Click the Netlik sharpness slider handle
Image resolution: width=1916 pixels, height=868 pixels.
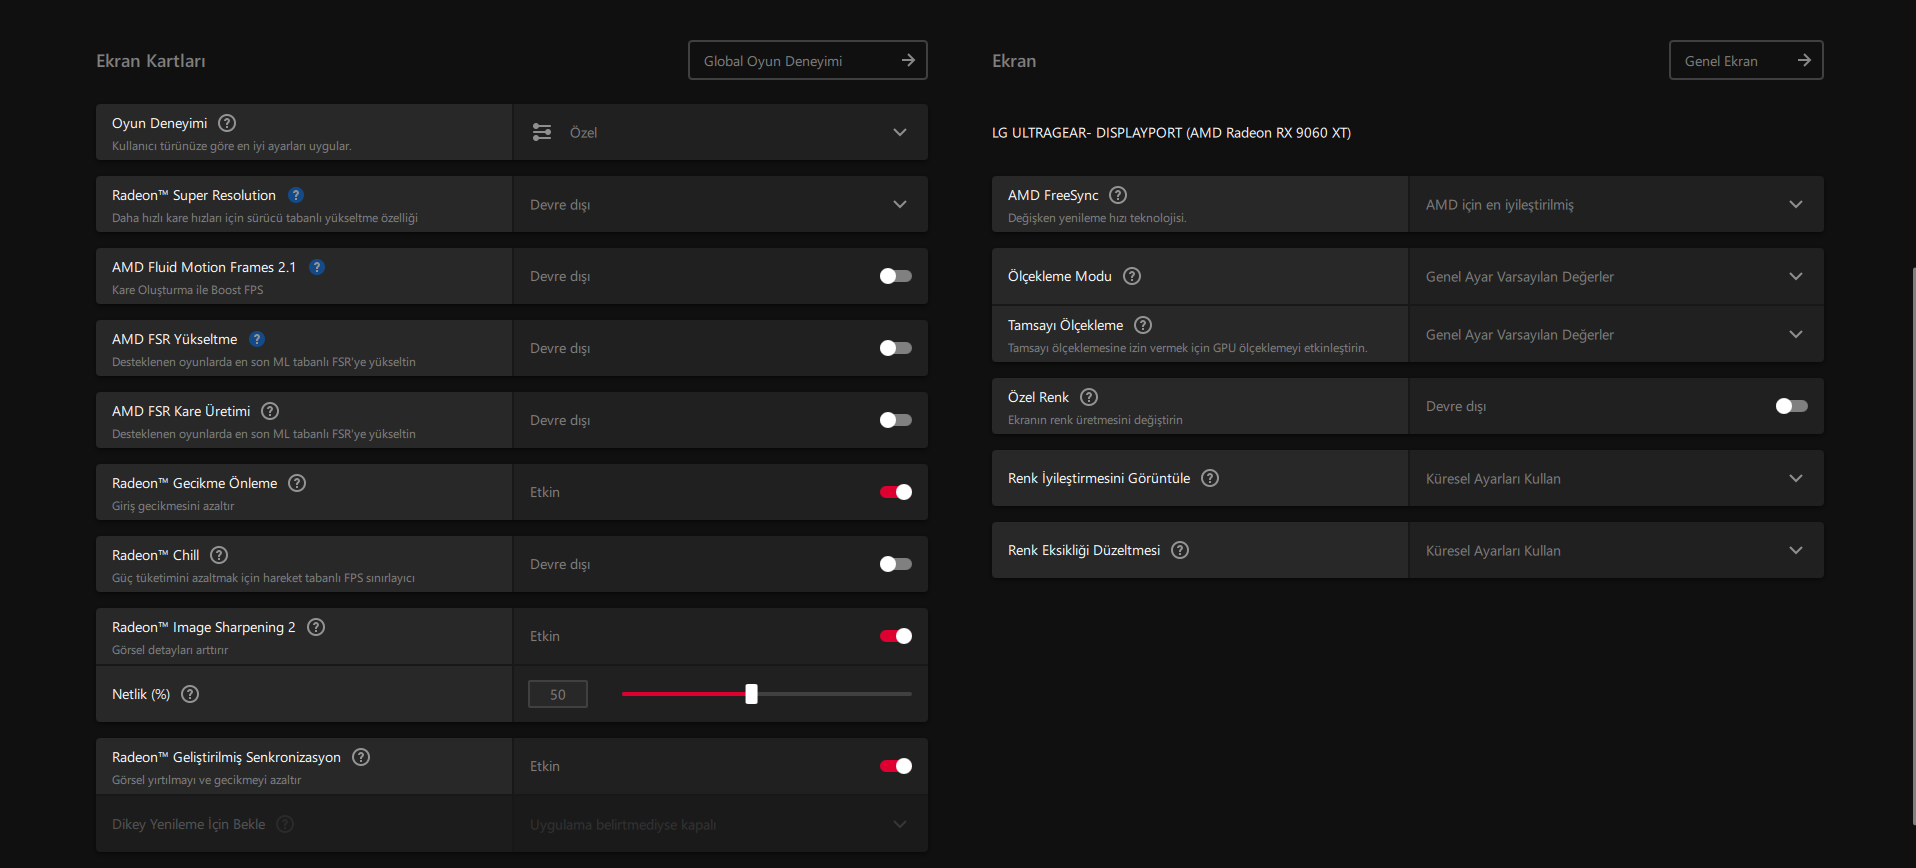pos(751,694)
